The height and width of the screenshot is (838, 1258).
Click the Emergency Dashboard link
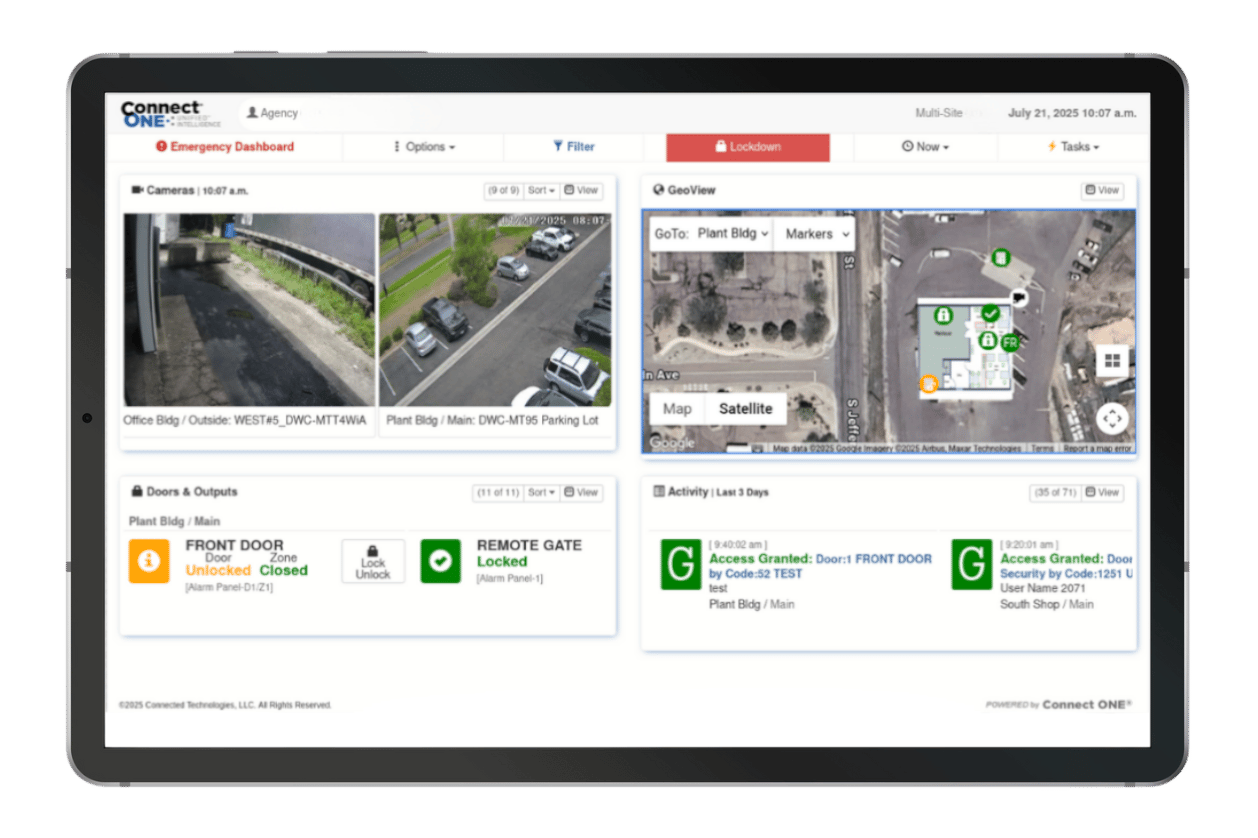pos(224,146)
